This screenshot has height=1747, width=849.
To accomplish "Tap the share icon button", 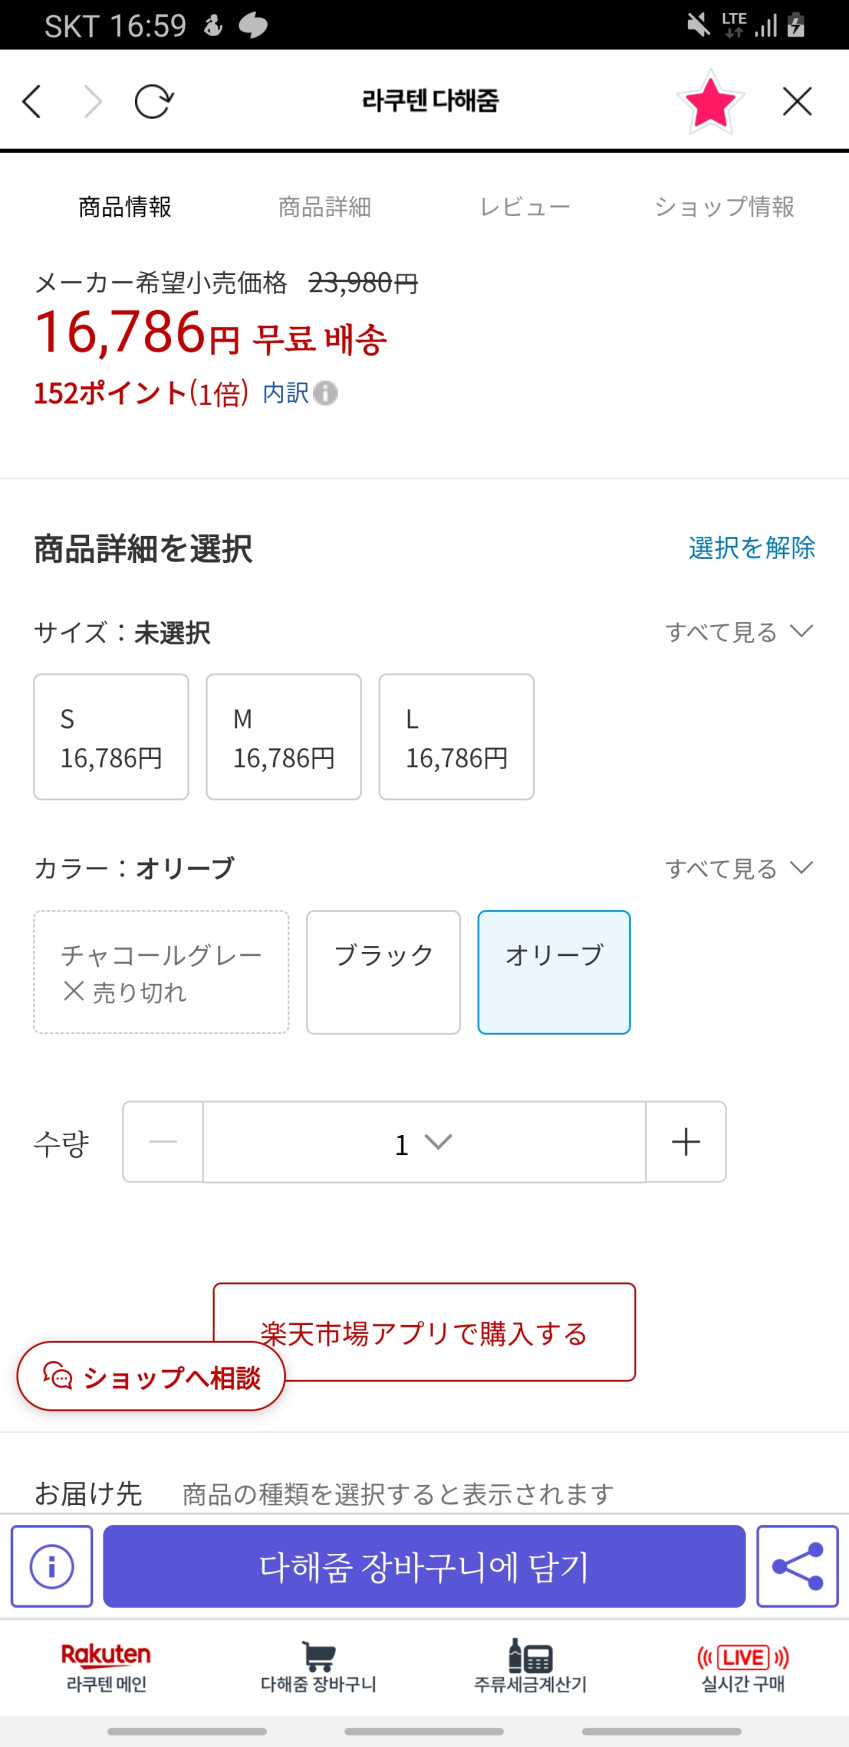I will pyautogui.click(x=797, y=1566).
